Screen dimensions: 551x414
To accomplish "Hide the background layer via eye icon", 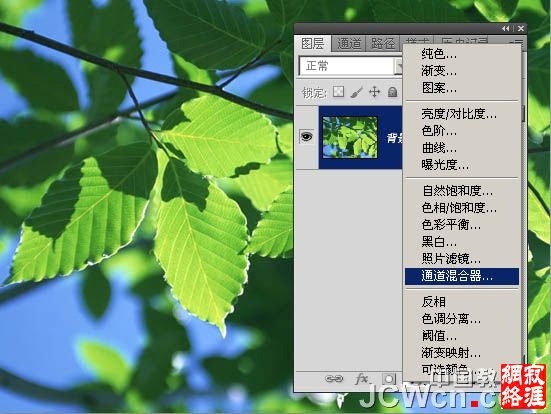I will point(306,136).
